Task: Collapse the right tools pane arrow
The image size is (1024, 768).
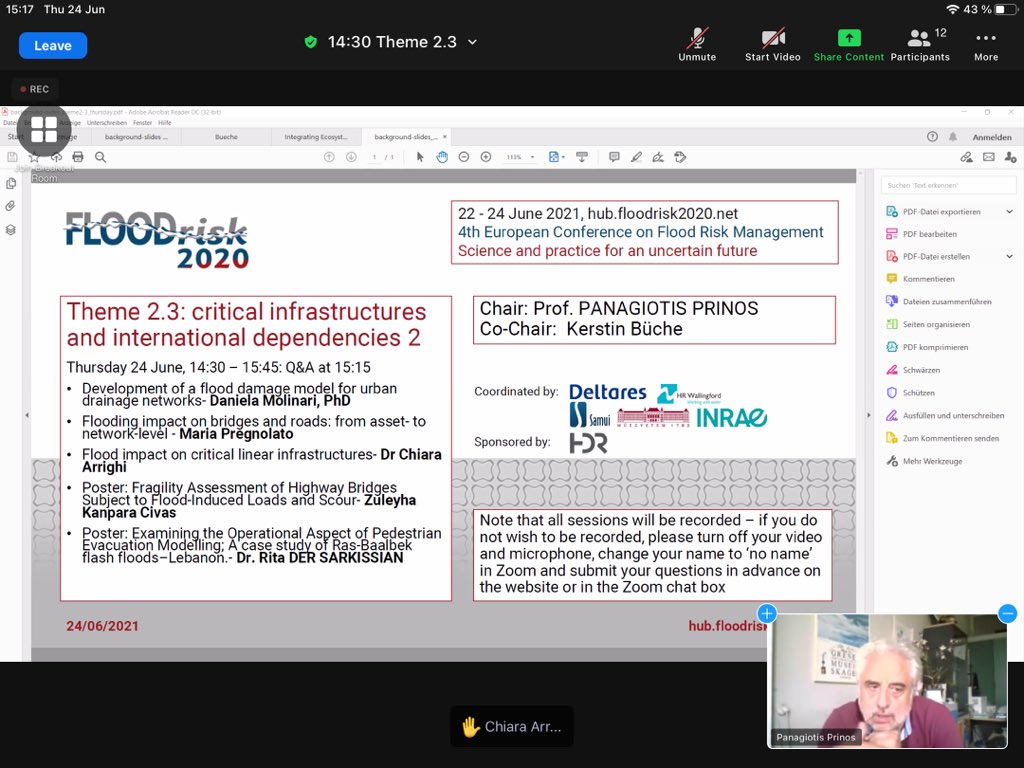Action: [869, 415]
